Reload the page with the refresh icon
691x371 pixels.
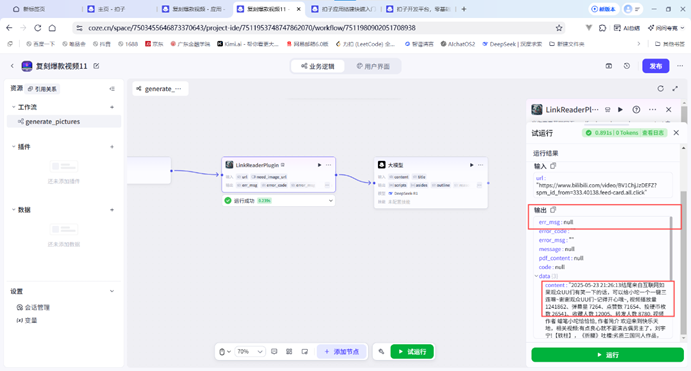tap(38, 28)
